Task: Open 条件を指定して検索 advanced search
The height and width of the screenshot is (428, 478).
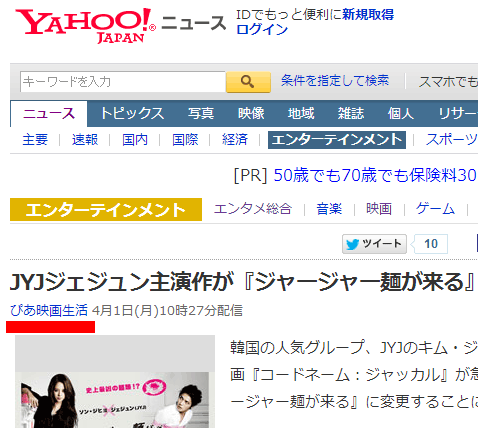Action: [x=335, y=81]
